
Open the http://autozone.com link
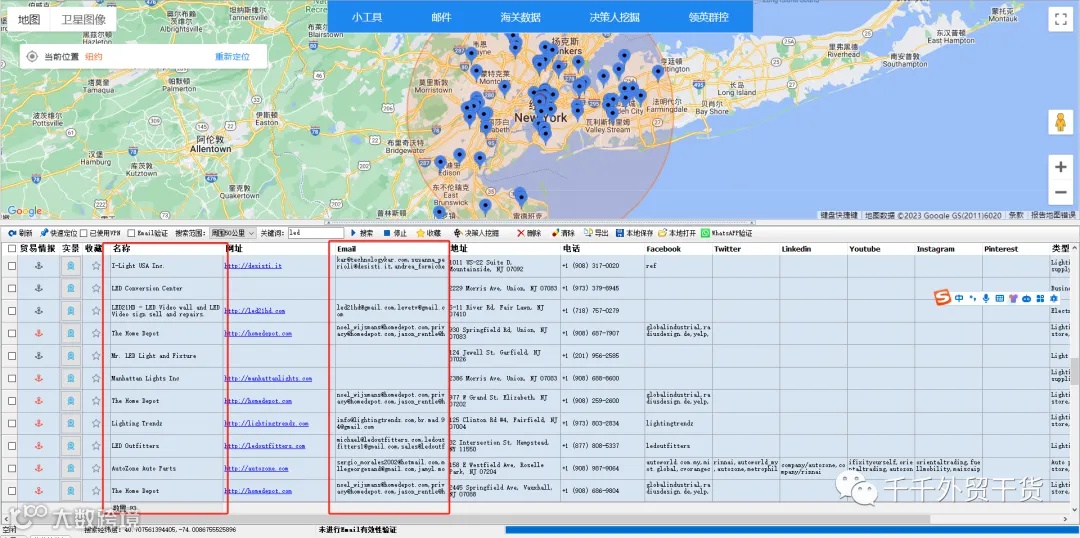pos(256,468)
